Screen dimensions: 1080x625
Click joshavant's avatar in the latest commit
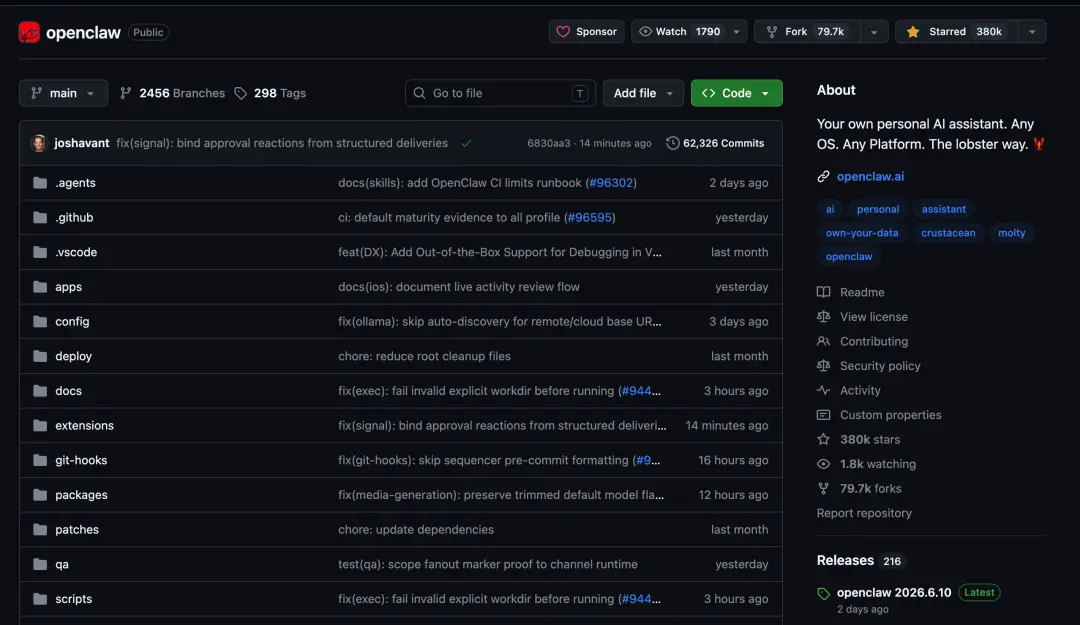click(x=39, y=143)
